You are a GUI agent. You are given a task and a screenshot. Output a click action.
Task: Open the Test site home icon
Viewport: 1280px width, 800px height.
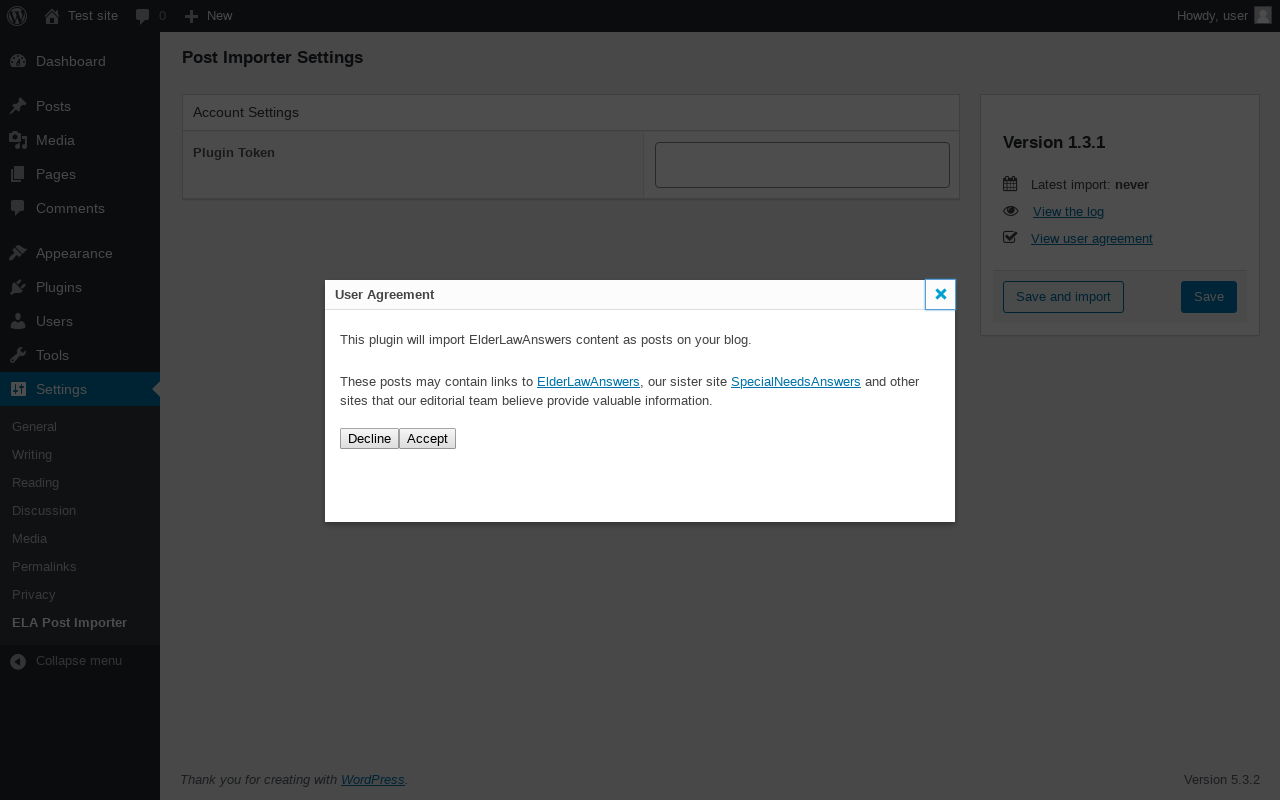pos(52,16)
